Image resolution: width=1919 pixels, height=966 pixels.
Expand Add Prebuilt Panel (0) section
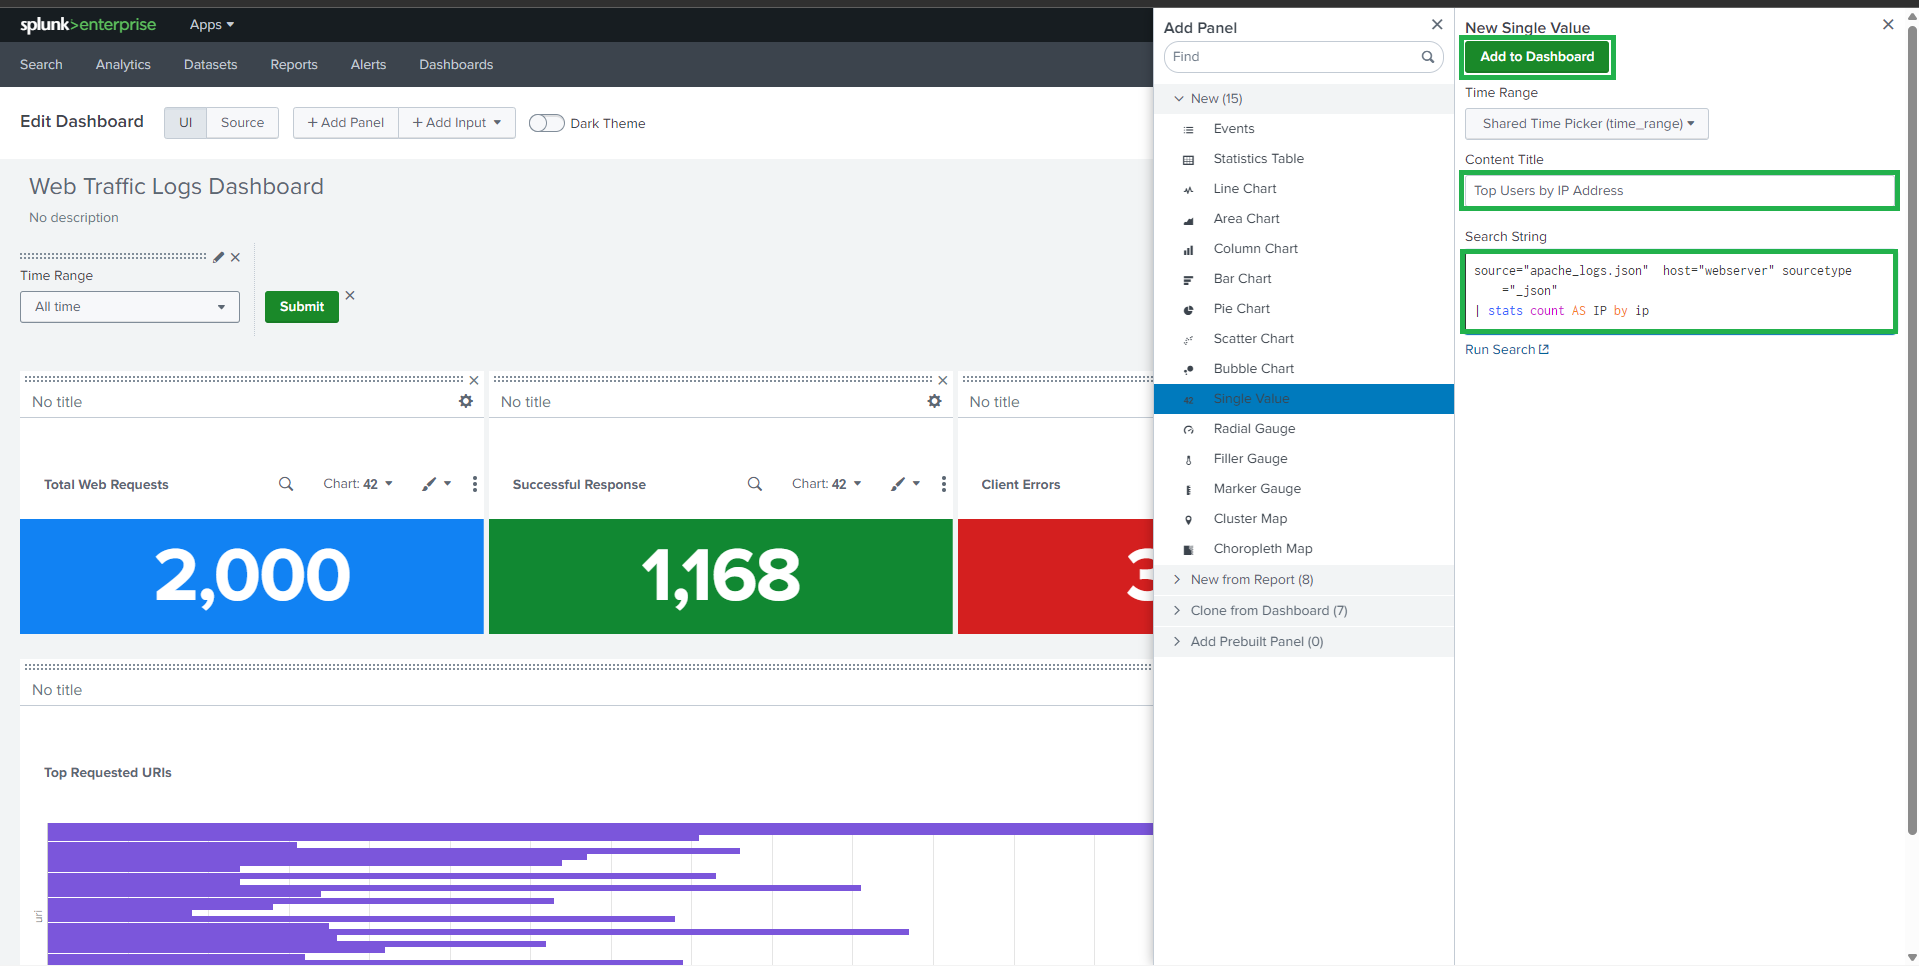pyautogui.click(x=1304, y=642)
